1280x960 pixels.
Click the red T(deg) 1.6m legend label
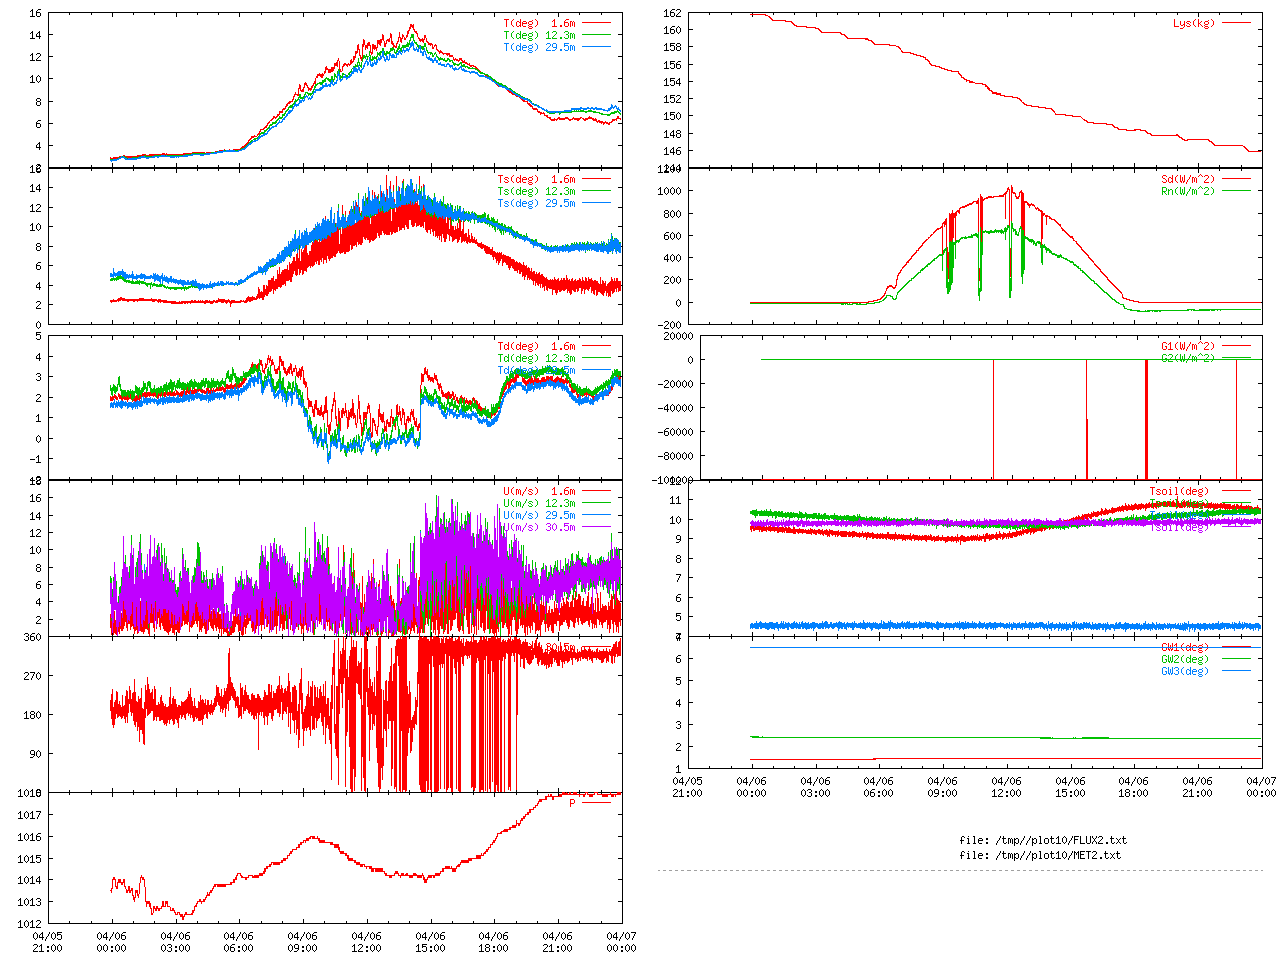point(539,23)
